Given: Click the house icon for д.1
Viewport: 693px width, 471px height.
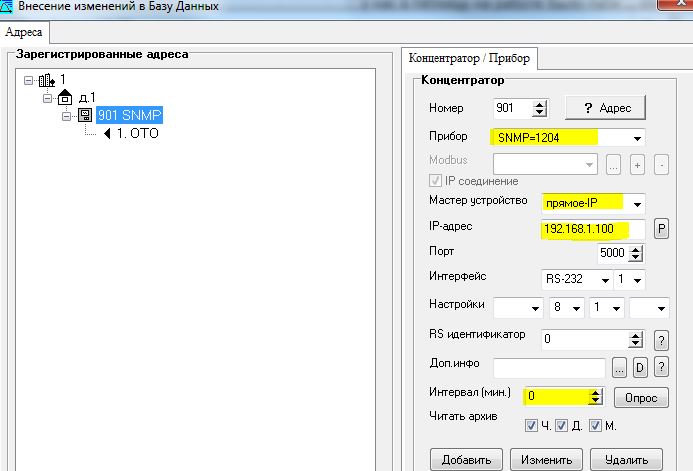Looking at the screenshot, I should click(65, 97).
